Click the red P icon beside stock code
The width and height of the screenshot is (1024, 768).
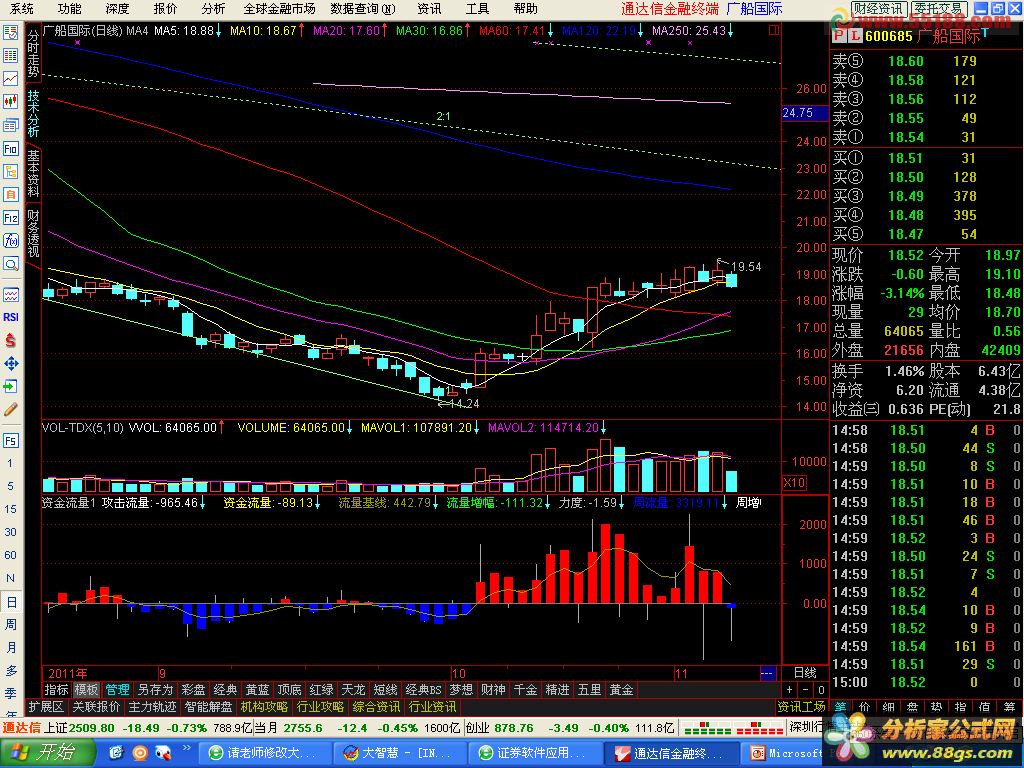[x=838, y=36]
